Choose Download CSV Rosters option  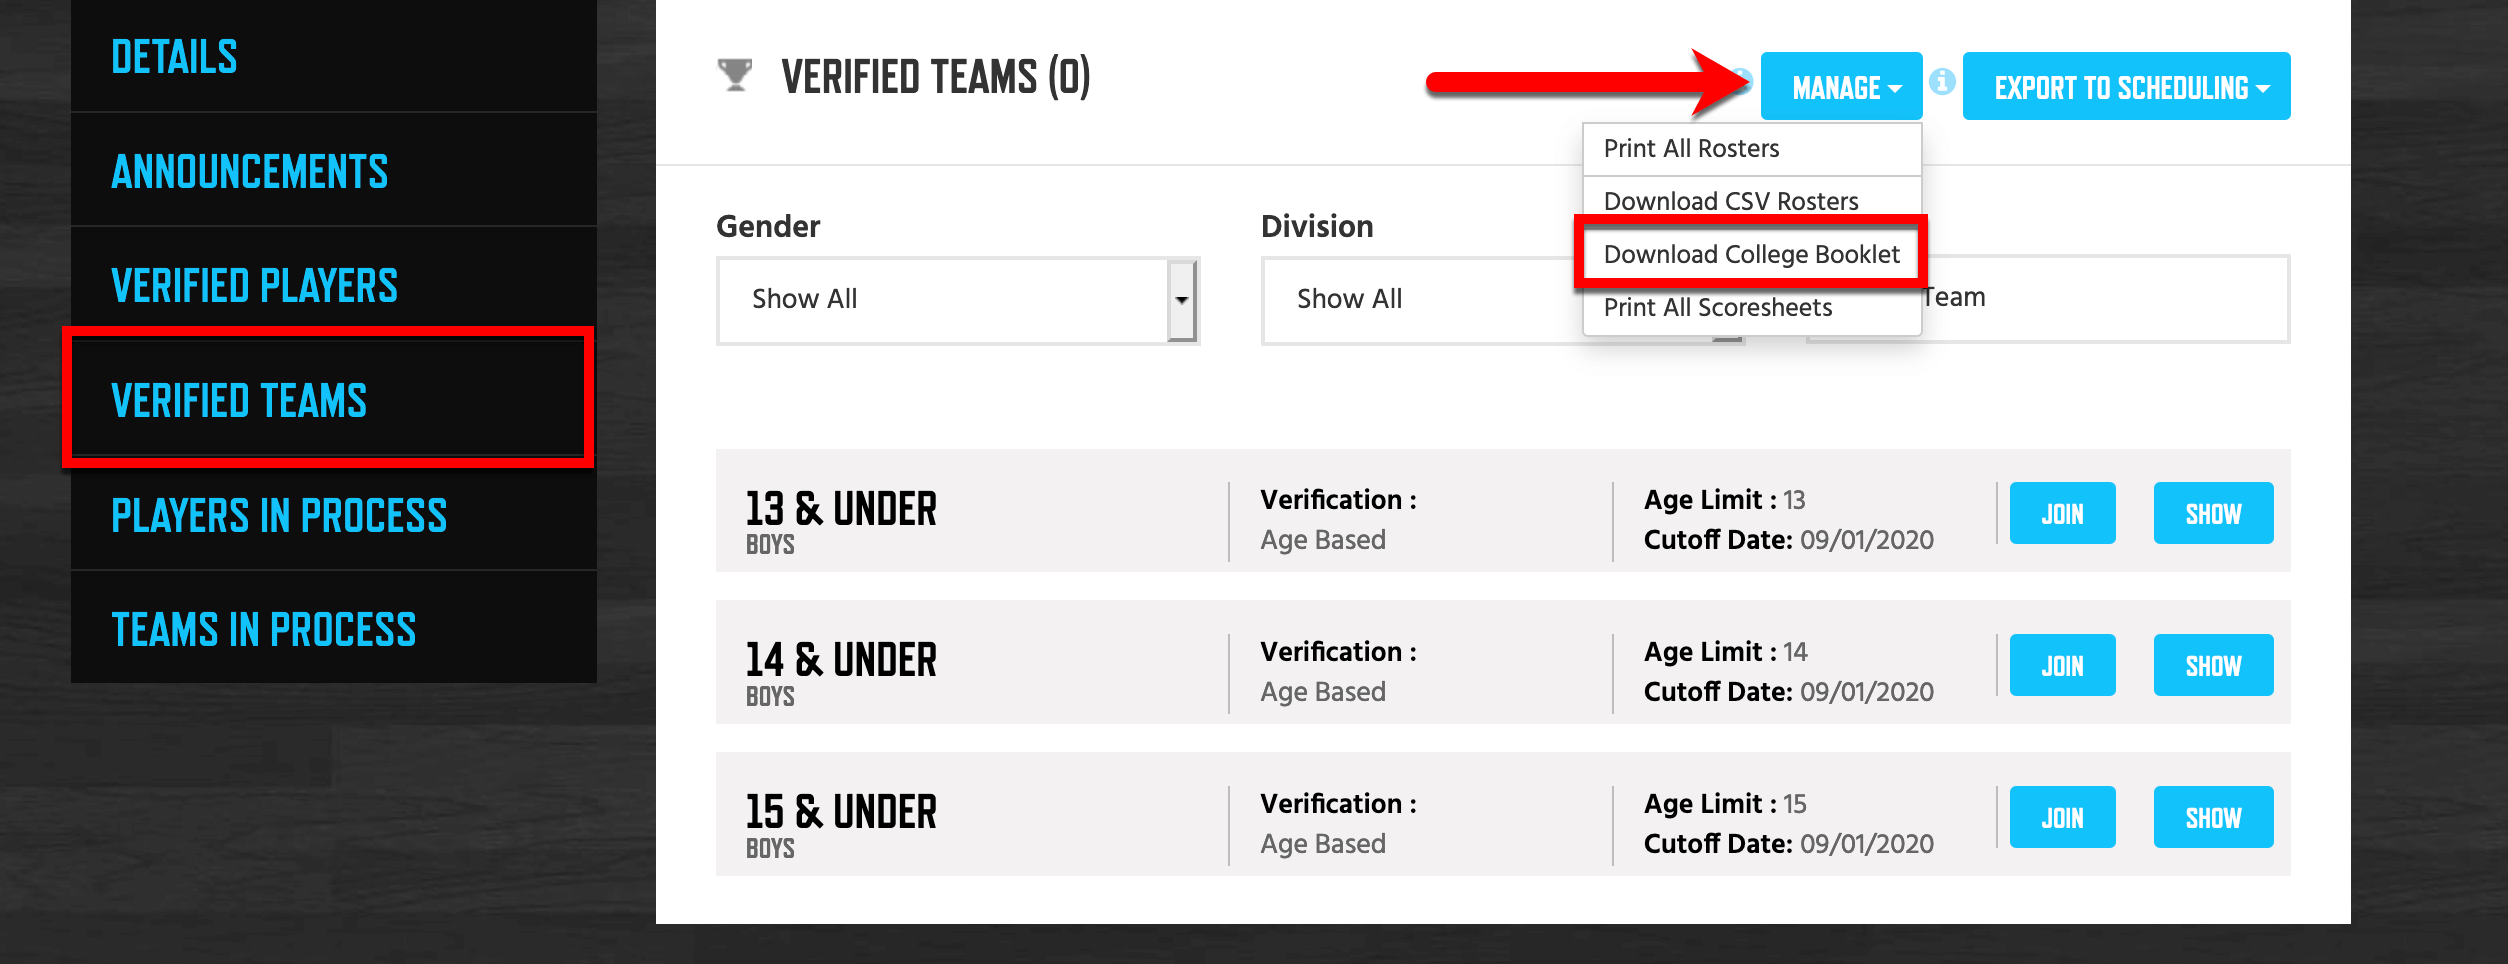coord(1731,201)
